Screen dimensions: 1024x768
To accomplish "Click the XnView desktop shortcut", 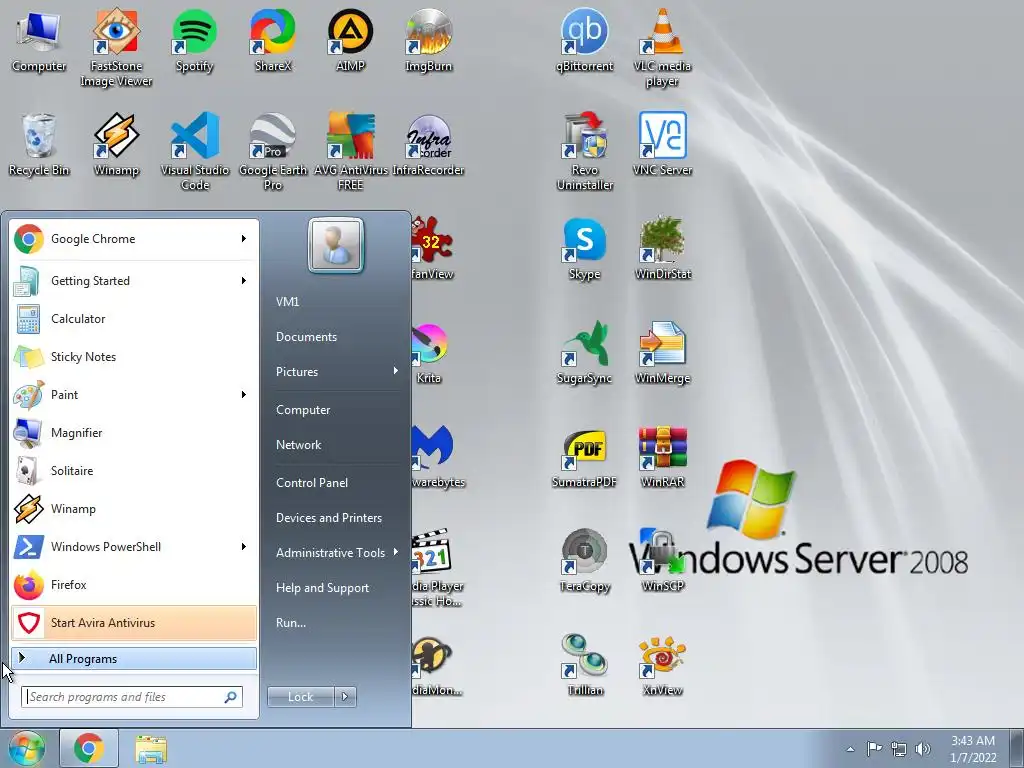I will 662,665.
